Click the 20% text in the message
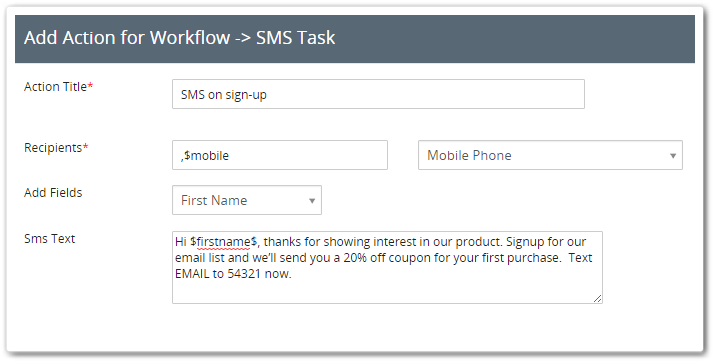The width and height of the screenshot is (716, 364). pos(355,258)
